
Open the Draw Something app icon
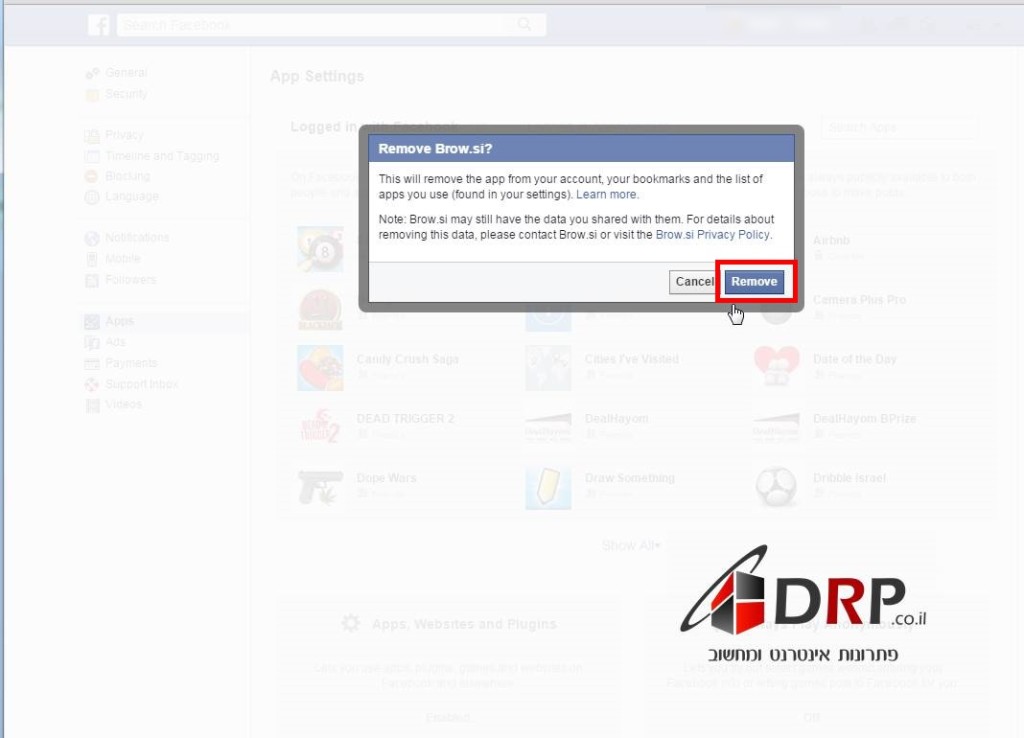point(548,487)
